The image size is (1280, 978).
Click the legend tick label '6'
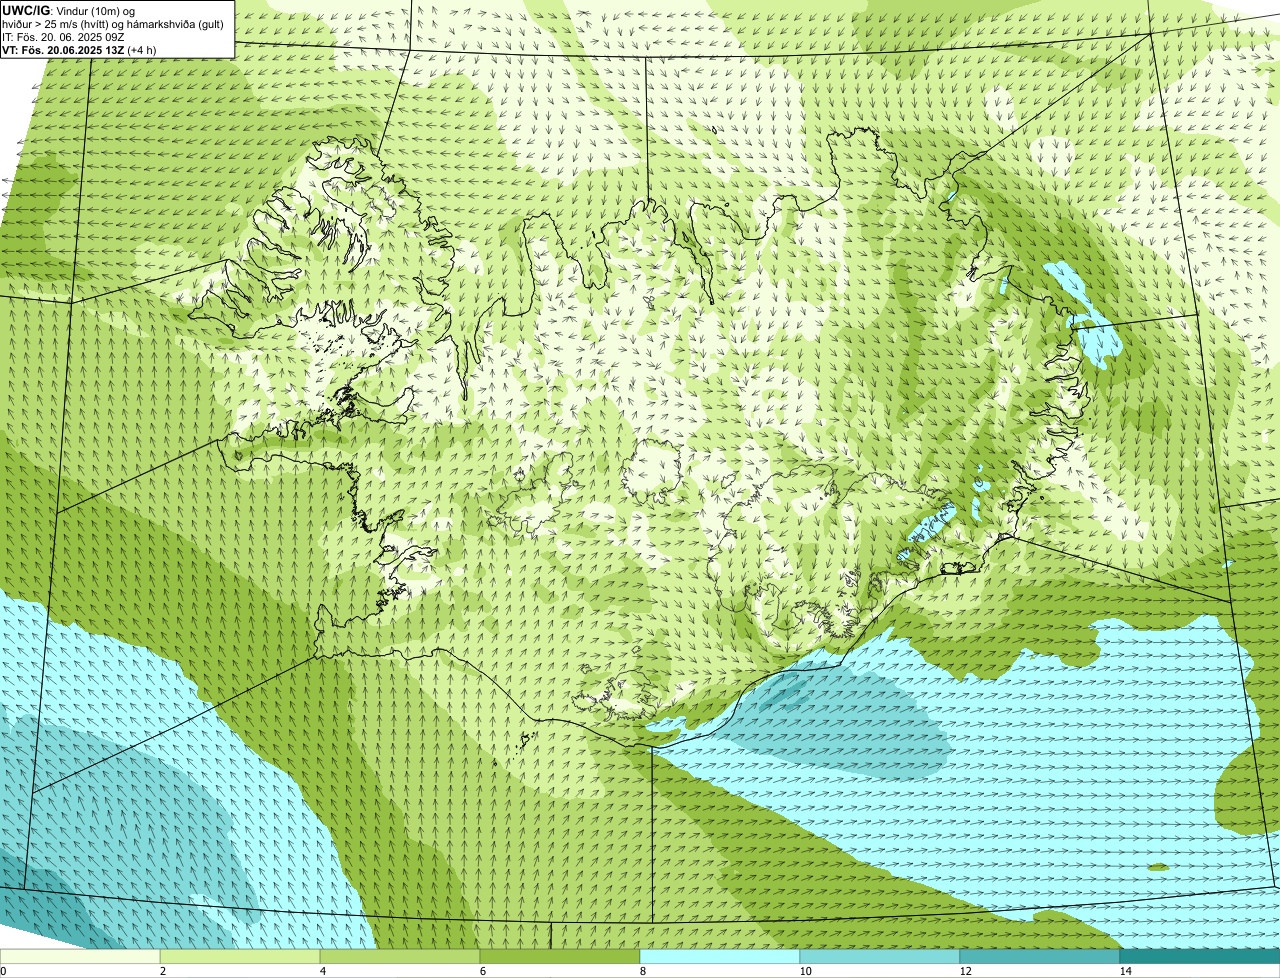point(482,971)
